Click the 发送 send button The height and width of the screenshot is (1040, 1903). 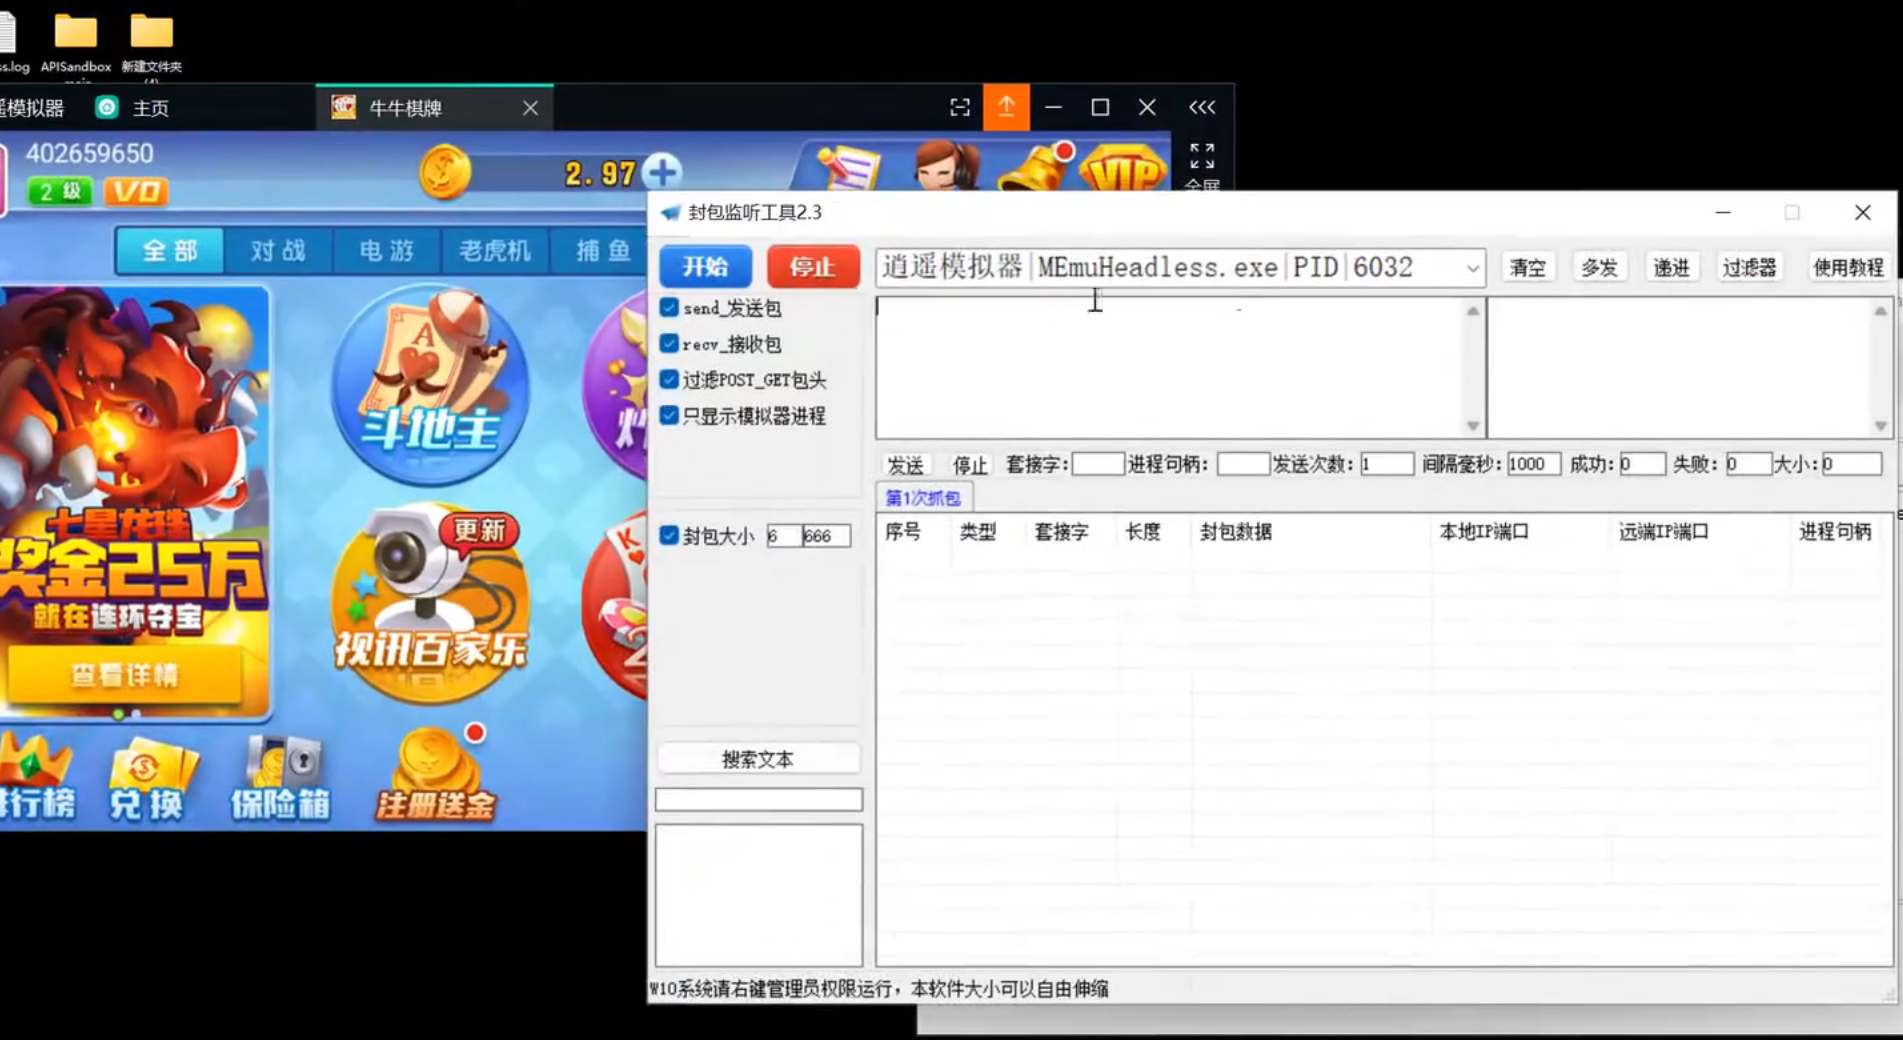906,465
